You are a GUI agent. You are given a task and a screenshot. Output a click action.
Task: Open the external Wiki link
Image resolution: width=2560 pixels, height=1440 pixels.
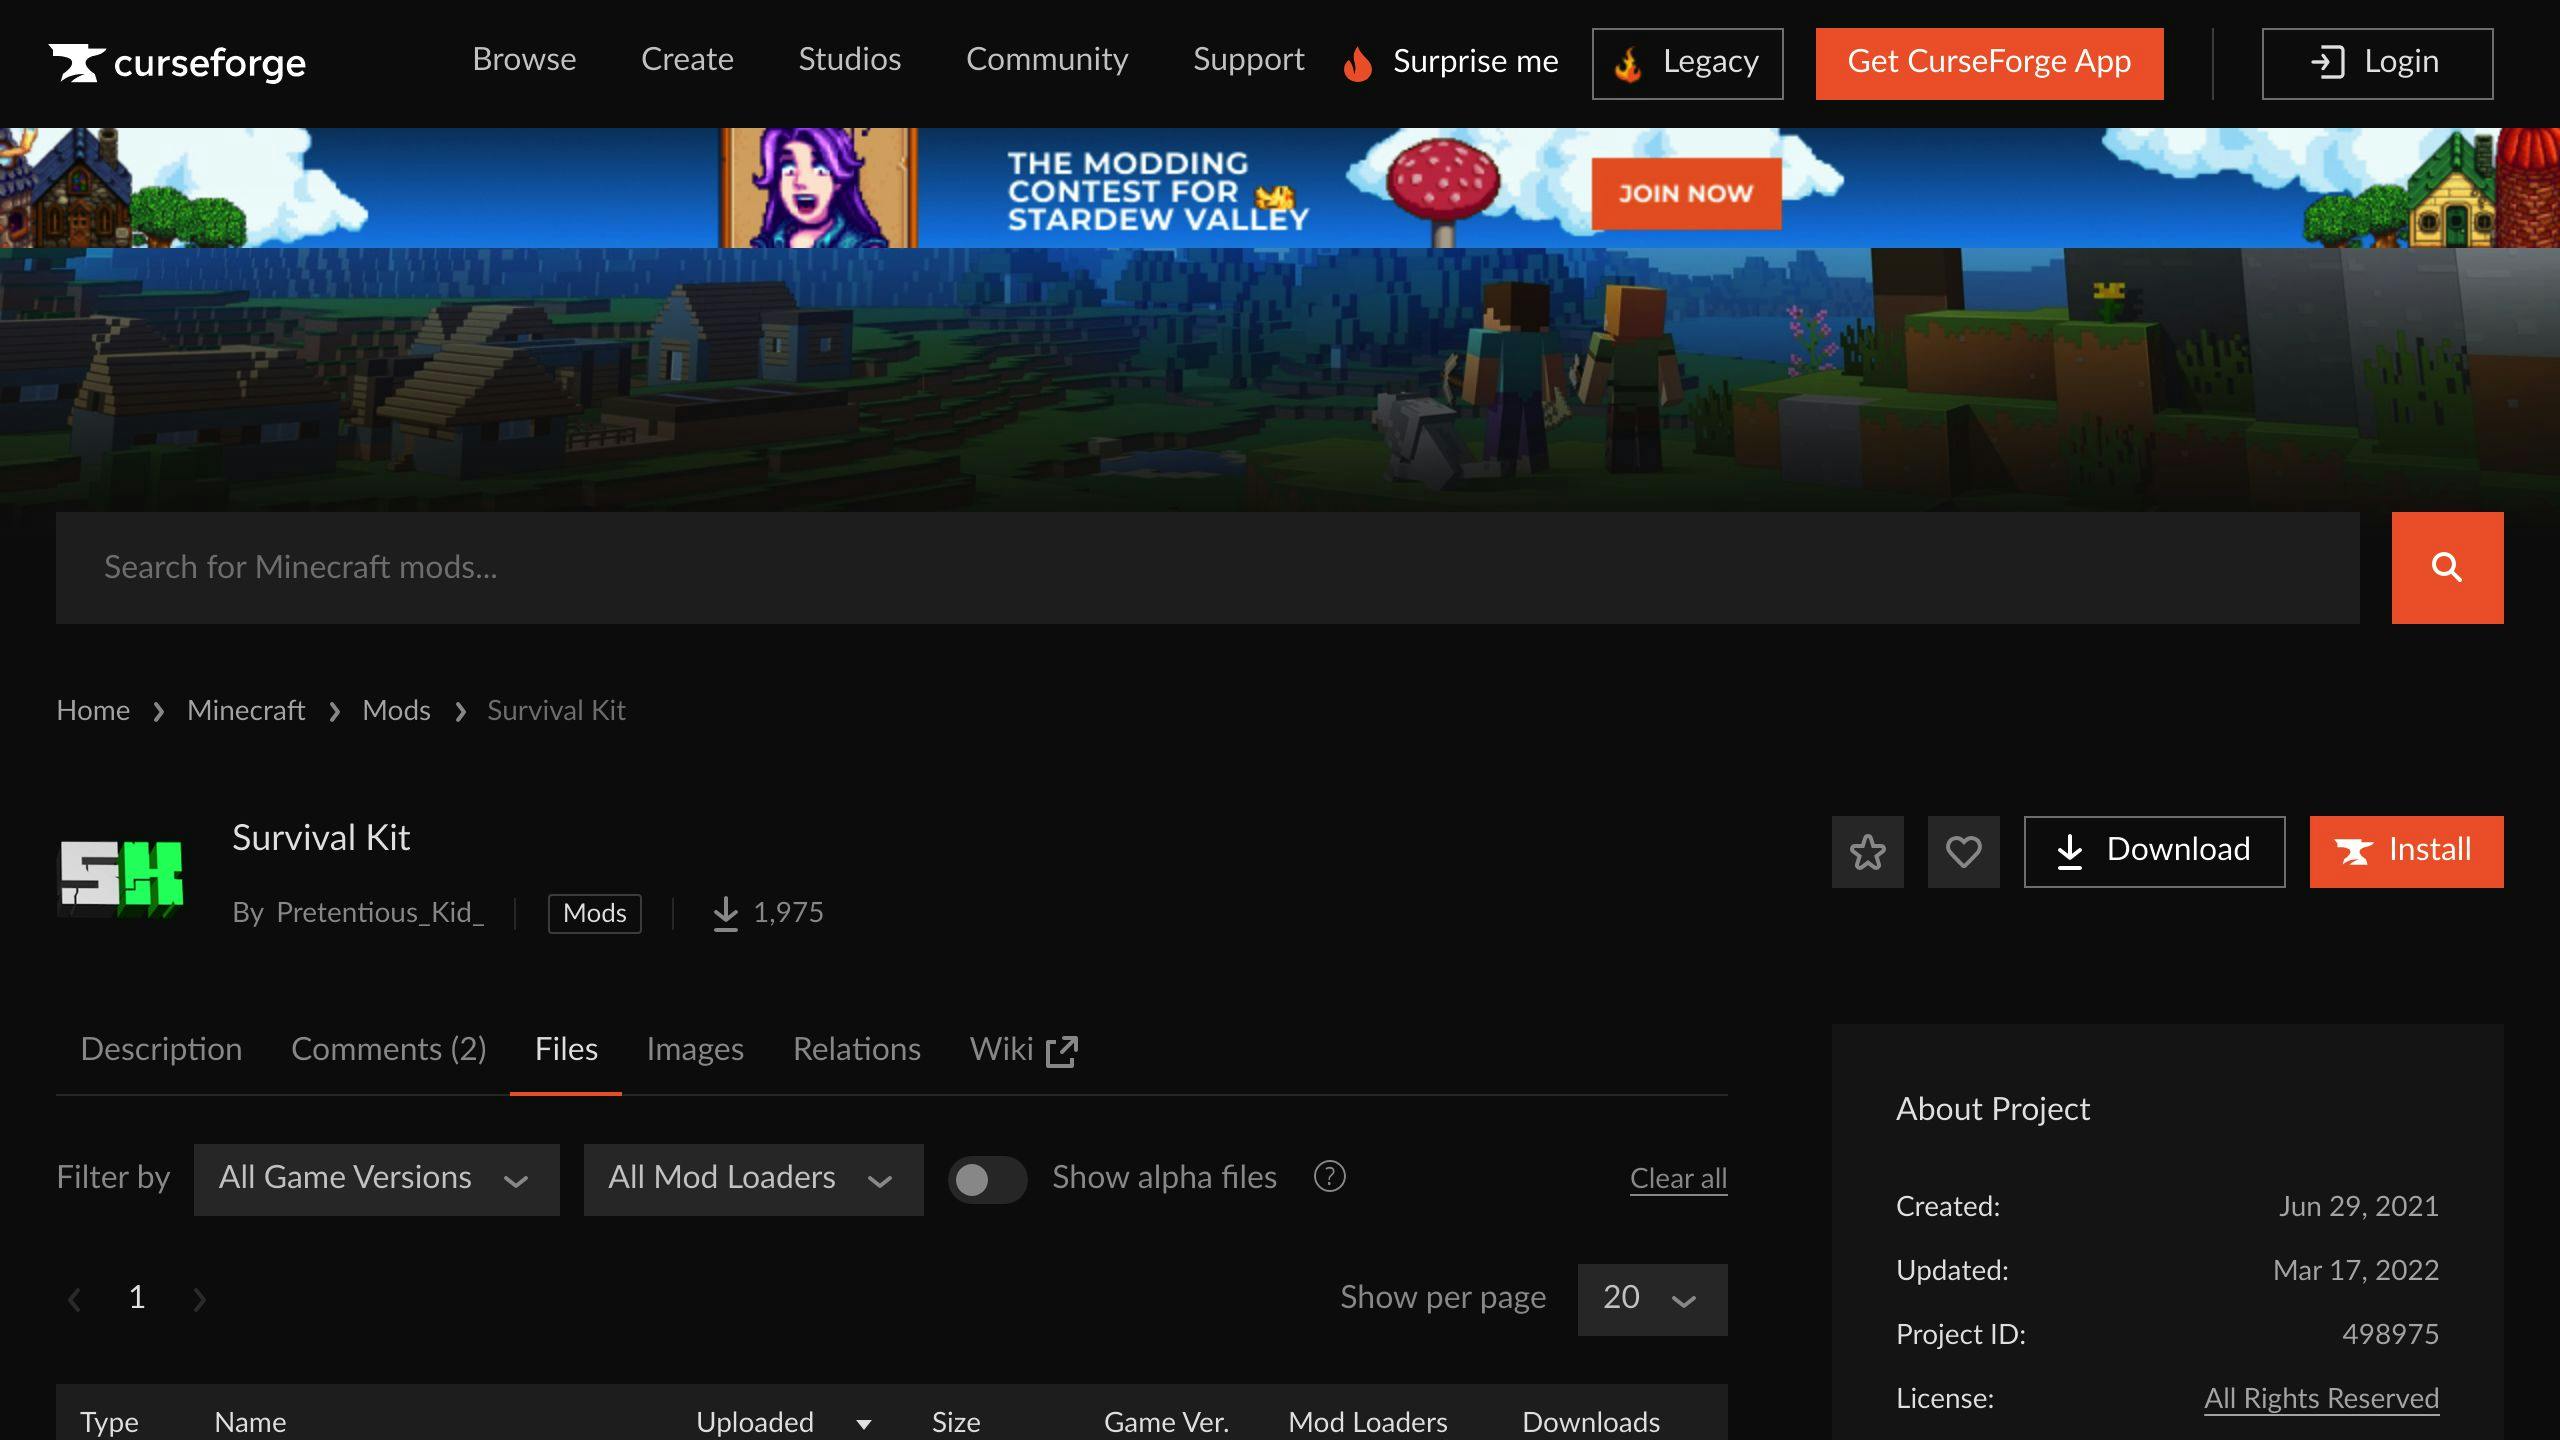pyautogui.click(x=1023, y=1050)
